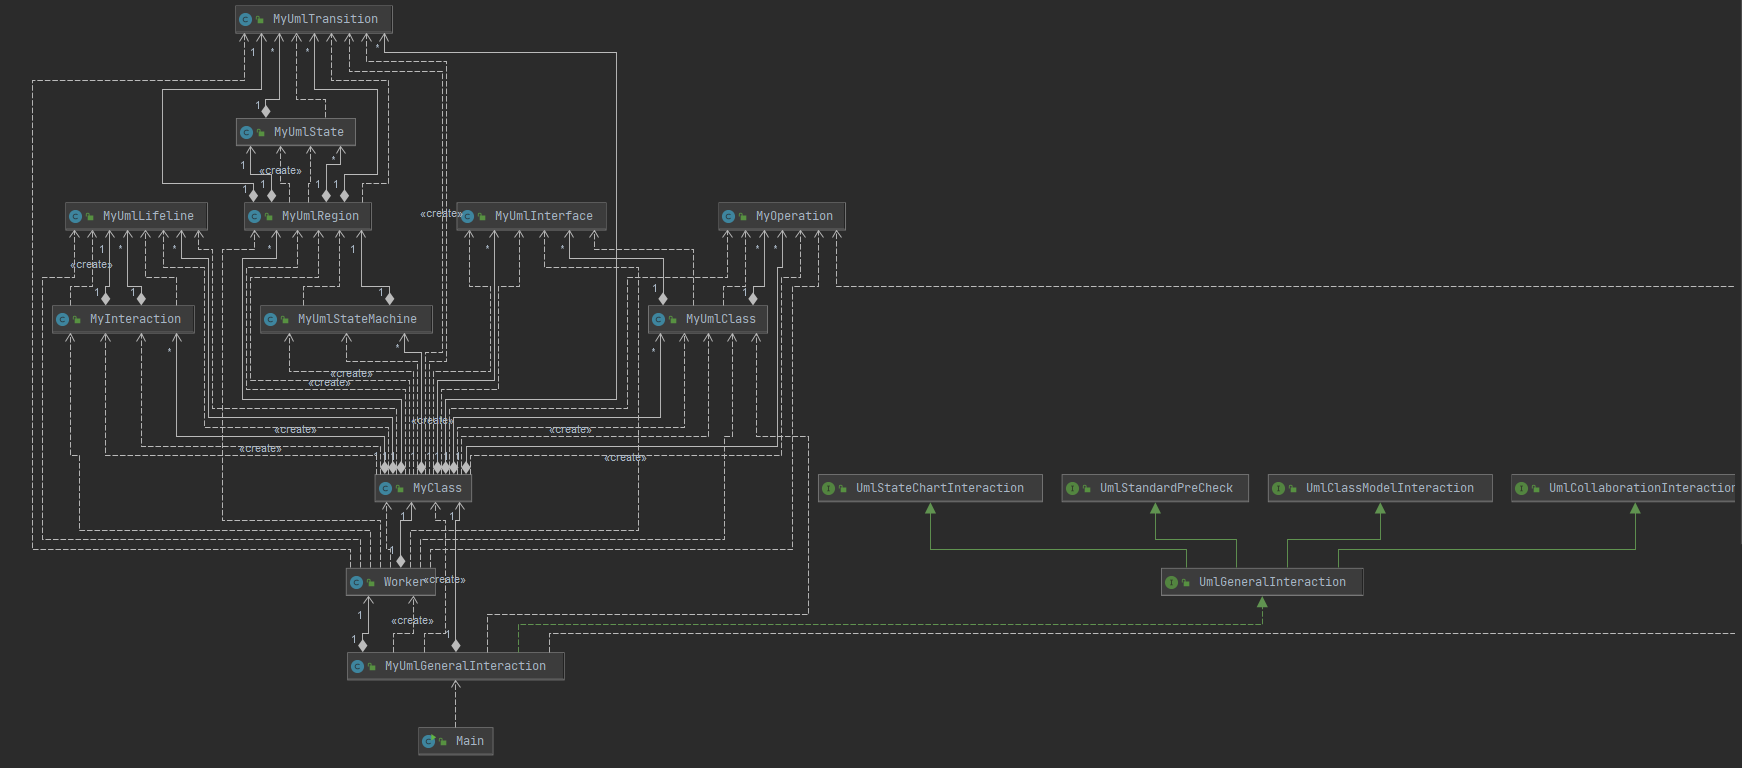Click interface icon on UmlStandardPreCheck node
1742x768 pixels.
point(1072,488)
